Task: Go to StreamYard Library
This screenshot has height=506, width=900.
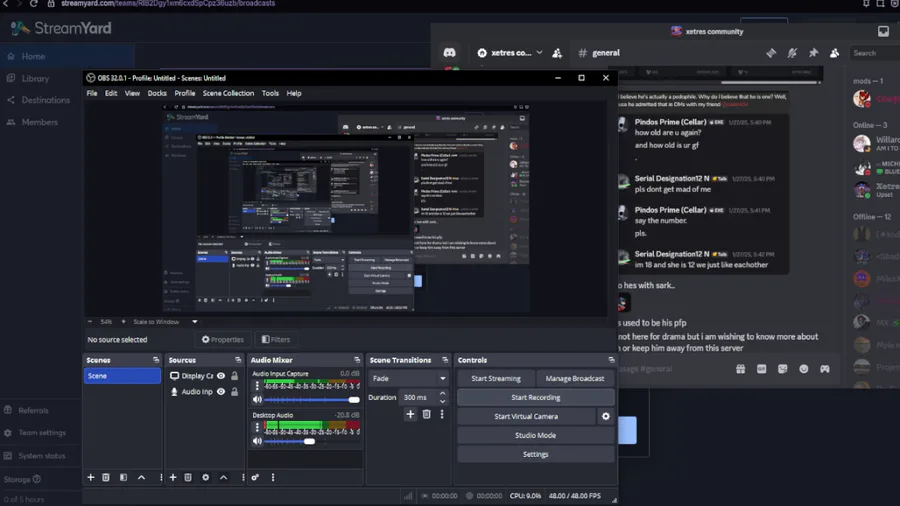Action: point(35,78)
